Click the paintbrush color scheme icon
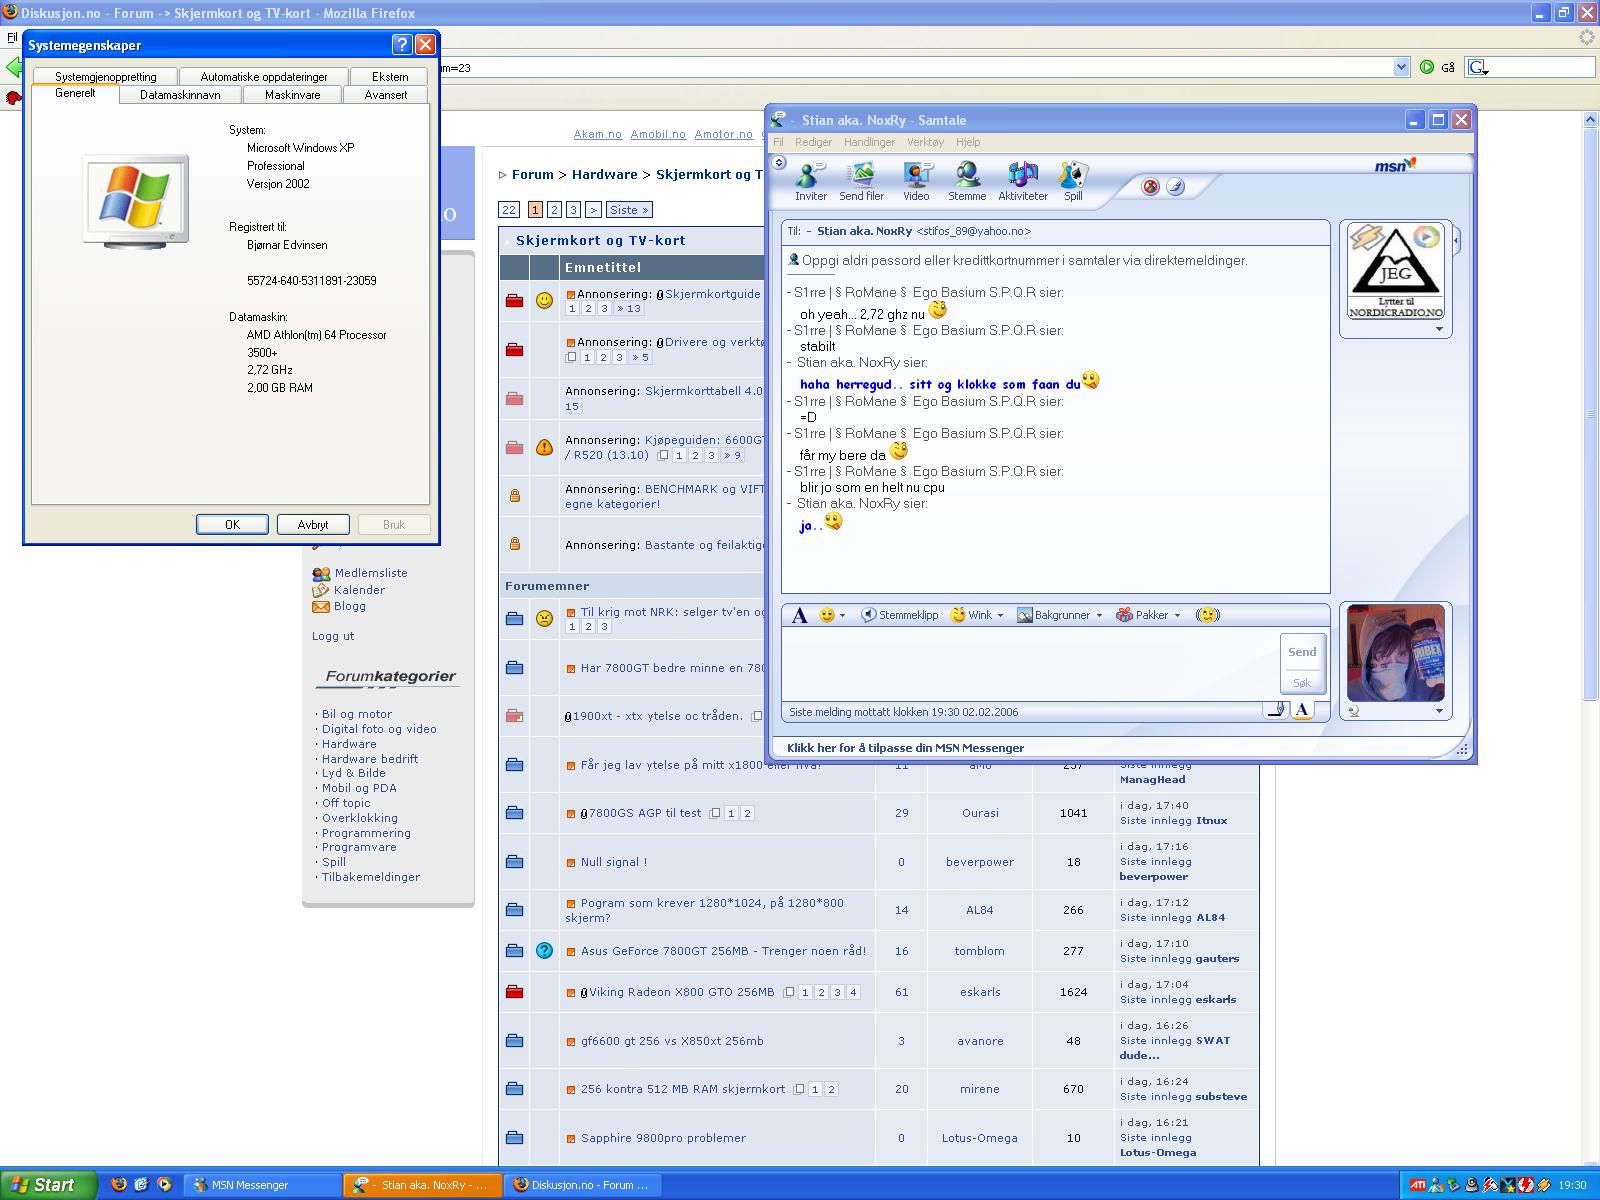Screen dimensions: 1600x1200 1176,186
